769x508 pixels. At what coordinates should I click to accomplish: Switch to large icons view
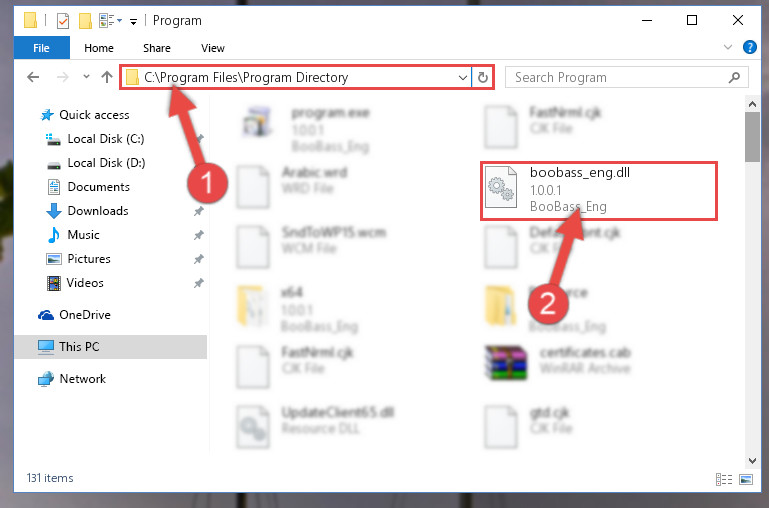746,479
